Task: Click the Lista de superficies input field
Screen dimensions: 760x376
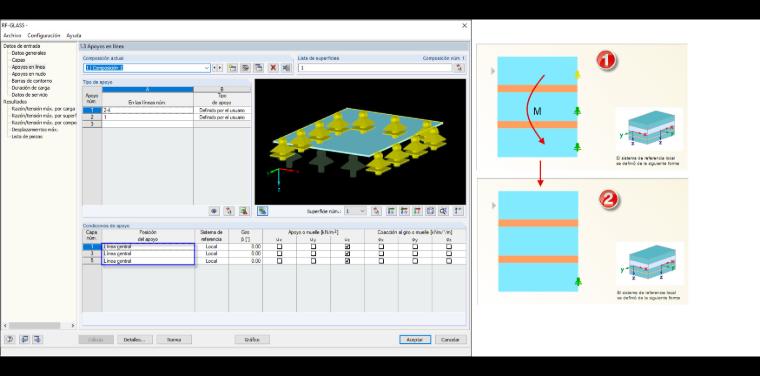Action: (x=375, y=68)
